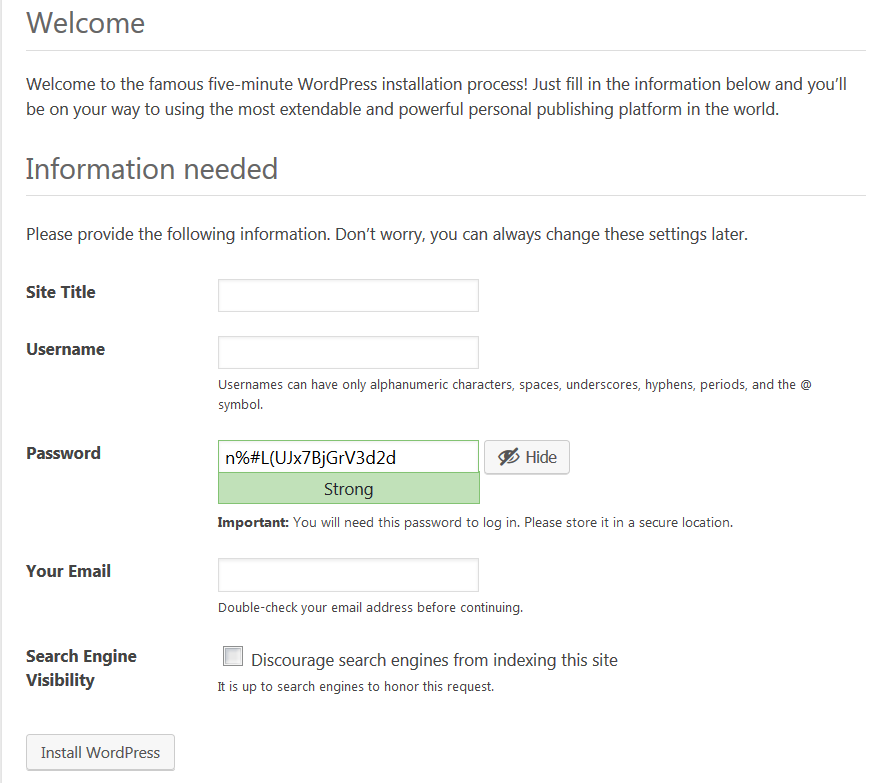Click the Search Engine Visibility label
This screenshot has width=885, height=783.
pyautogui.click(x=81, y=668)
